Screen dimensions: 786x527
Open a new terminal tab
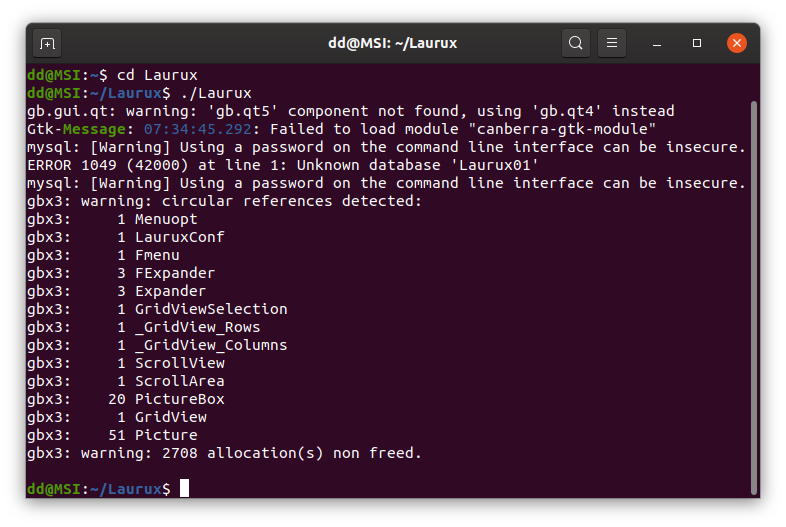click(47, 44)
